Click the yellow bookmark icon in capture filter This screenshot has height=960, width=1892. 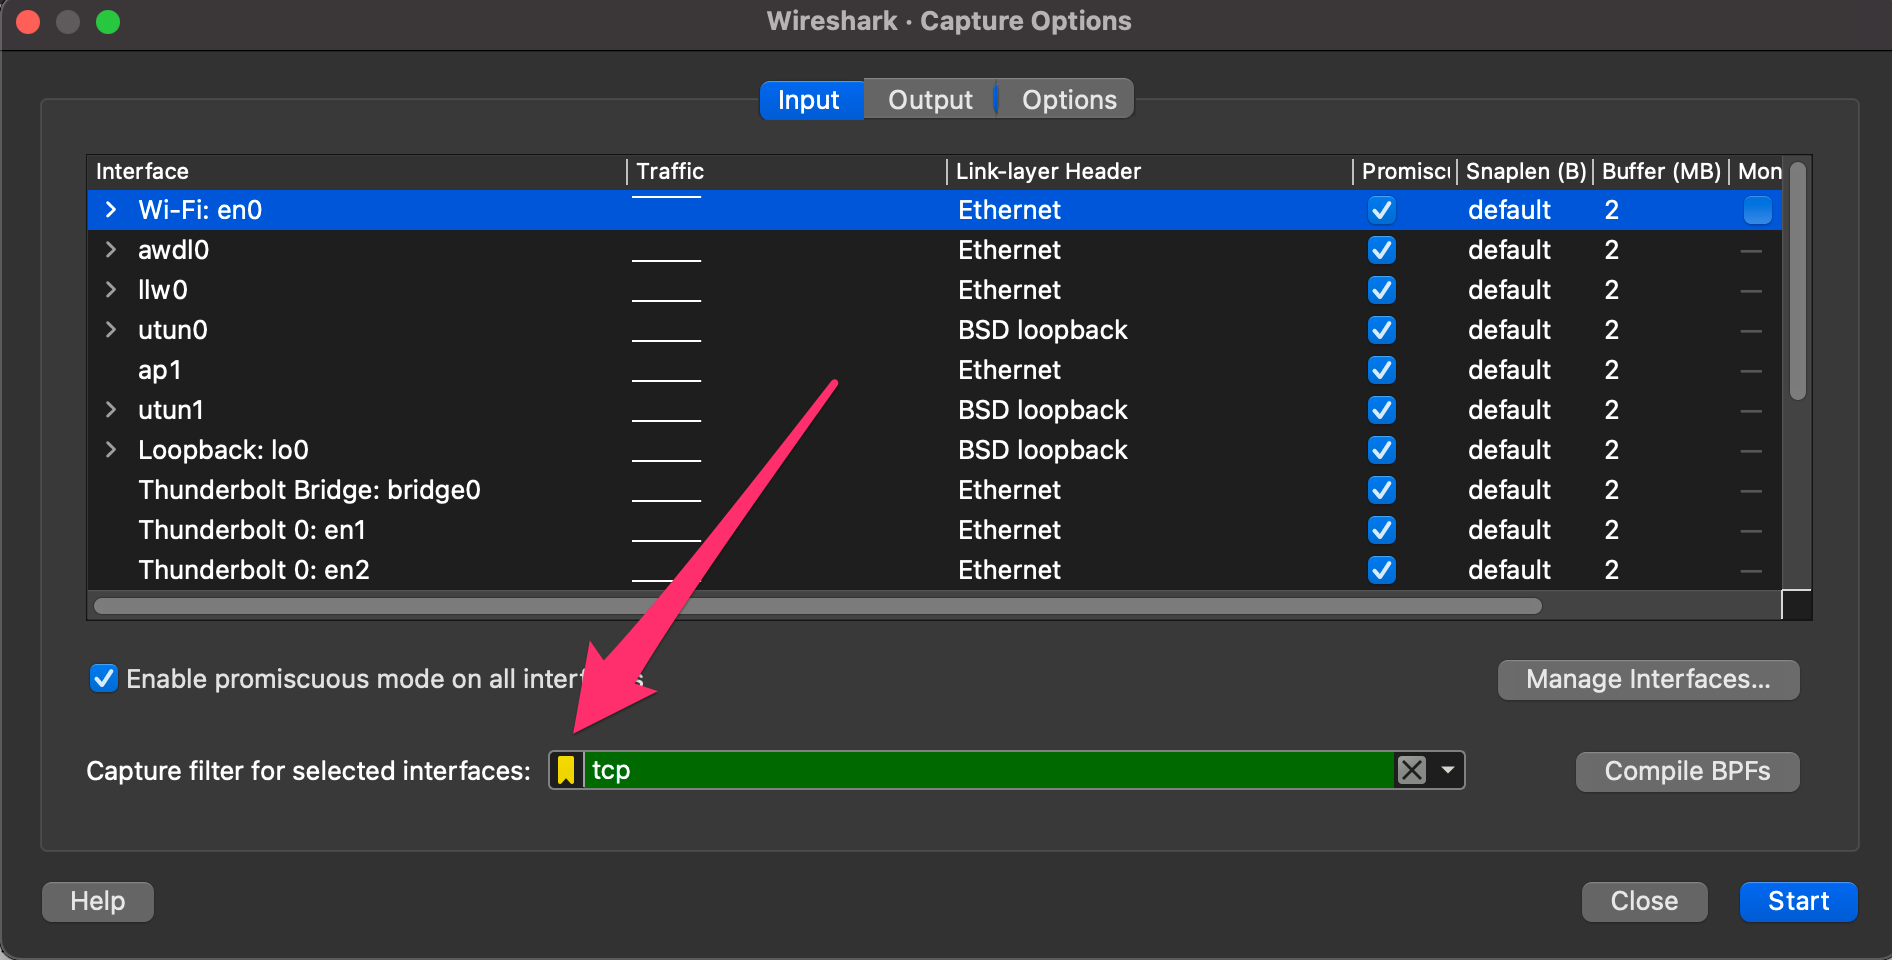pos(566,770)
